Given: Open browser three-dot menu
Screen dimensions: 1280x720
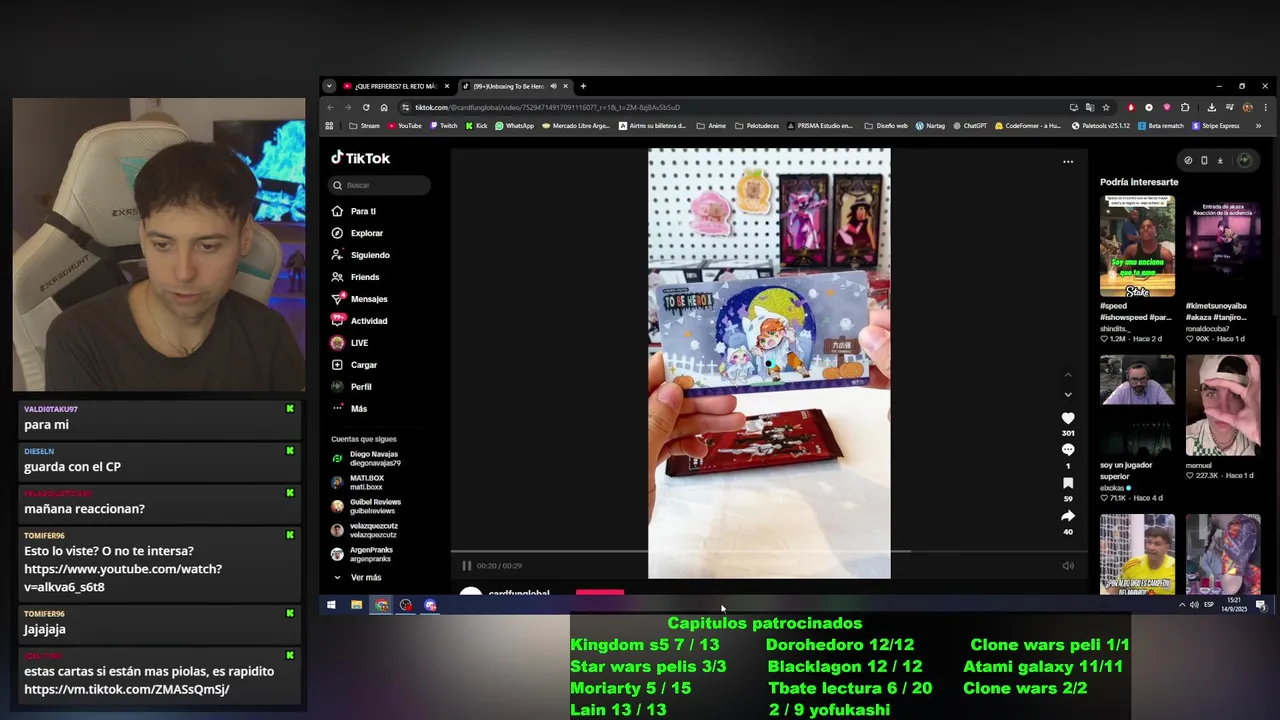Looking at the screenshot, I should [x=1264, y=107].
